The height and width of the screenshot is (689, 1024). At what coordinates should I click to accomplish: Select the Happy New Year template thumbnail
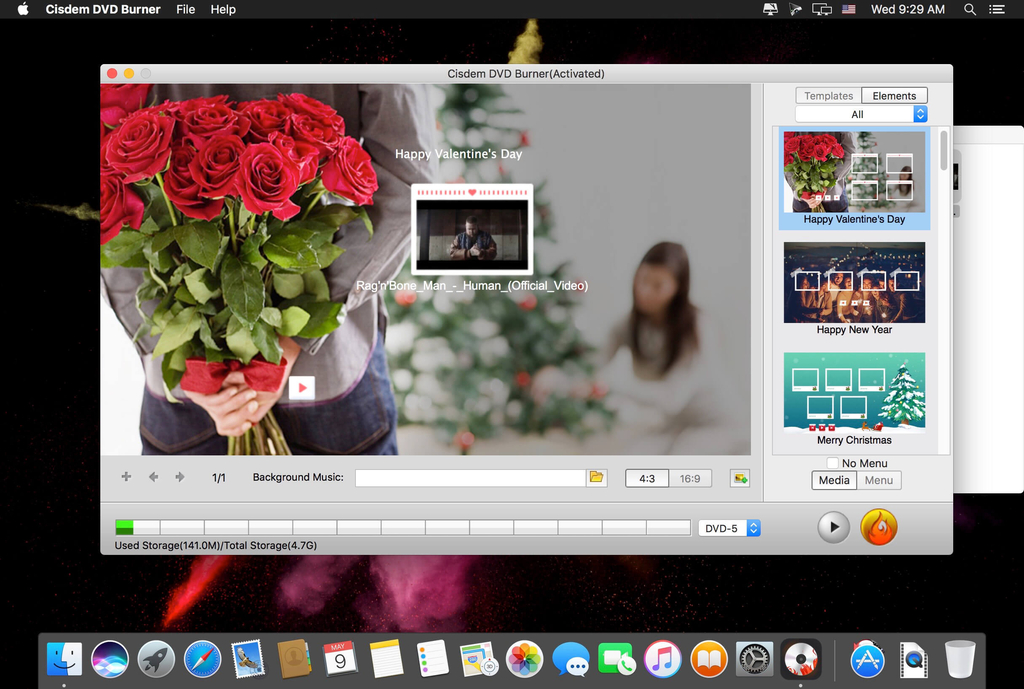854,283
